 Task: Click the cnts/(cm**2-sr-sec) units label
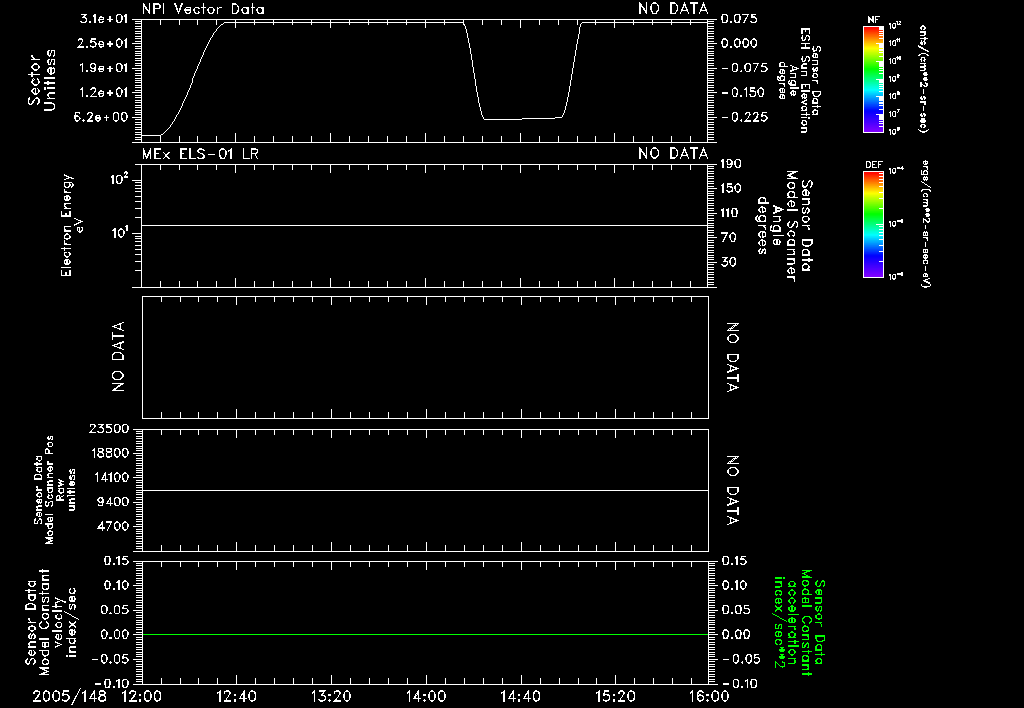(x=923, y=79)
